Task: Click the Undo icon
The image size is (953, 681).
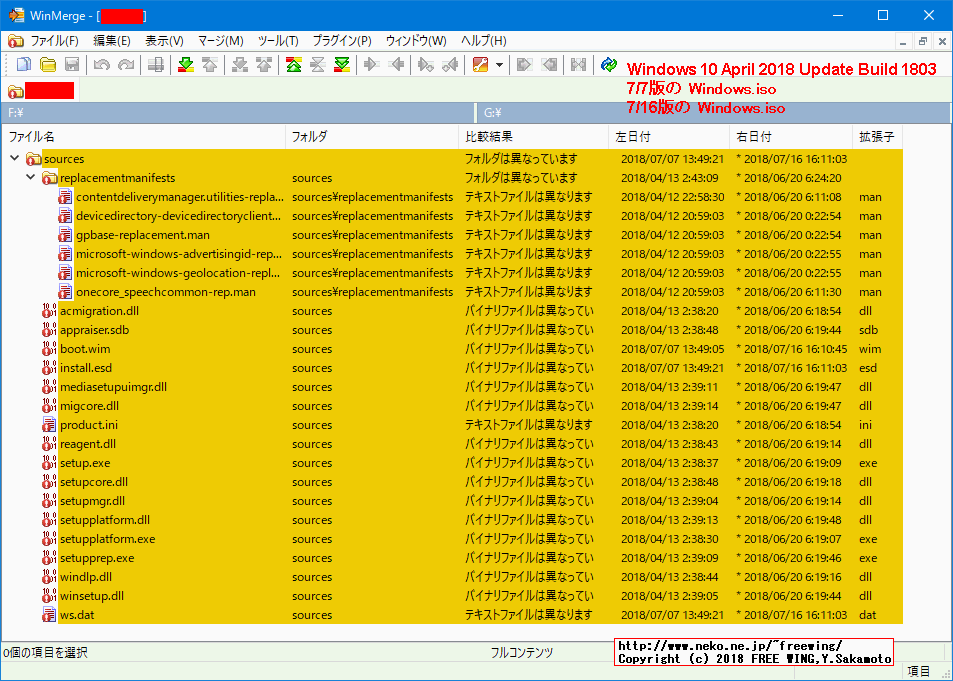Action: [x=100, y=64]
